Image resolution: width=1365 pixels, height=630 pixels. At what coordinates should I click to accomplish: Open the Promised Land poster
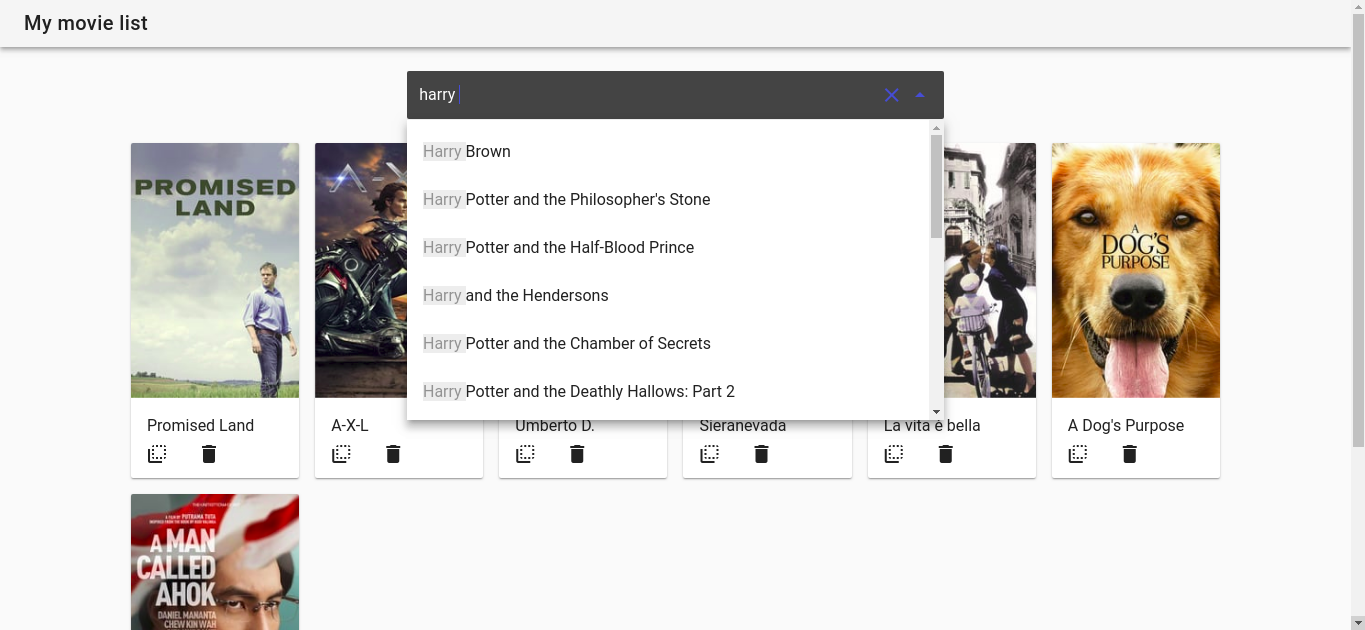(x=215, y=270)
